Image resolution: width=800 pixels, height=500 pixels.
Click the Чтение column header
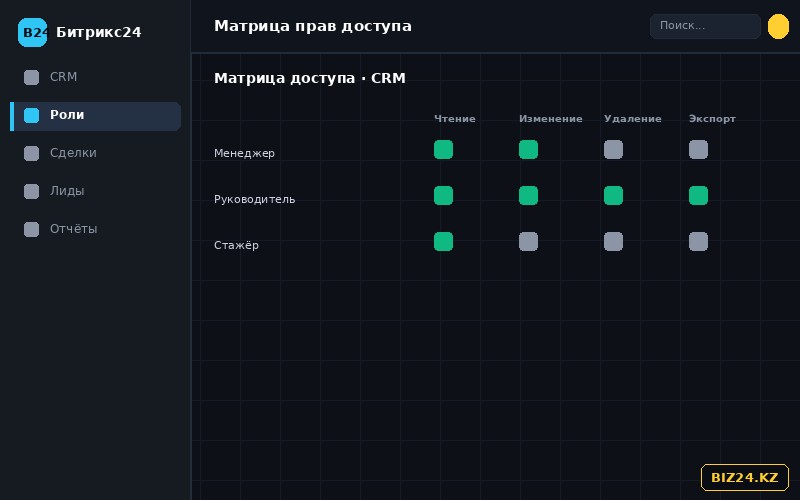455,119
